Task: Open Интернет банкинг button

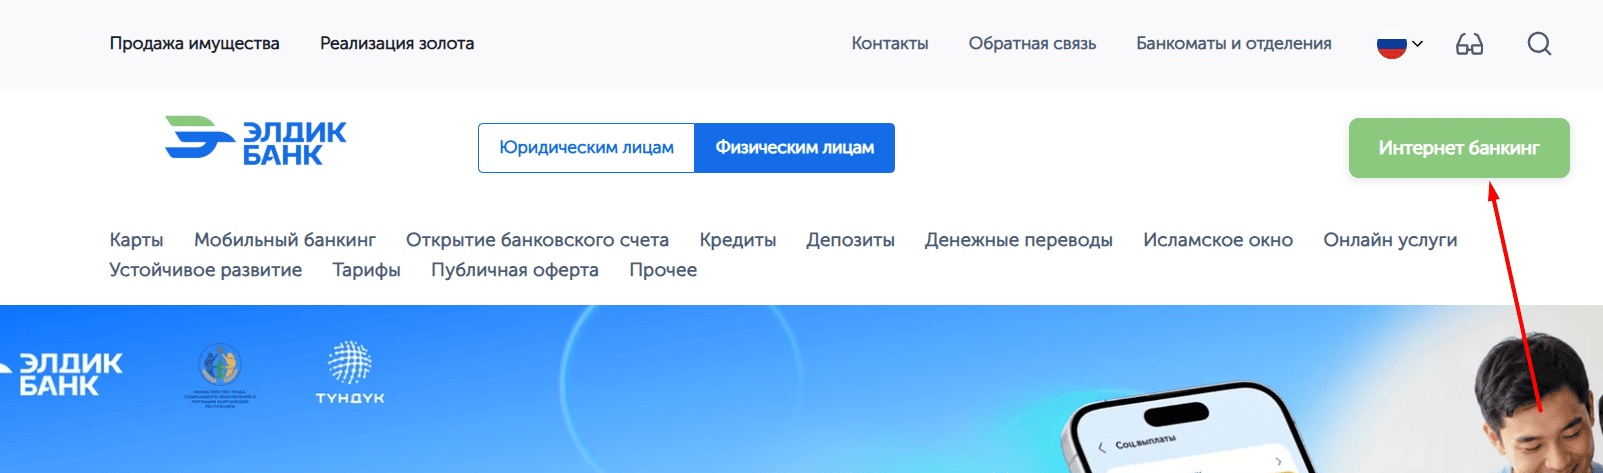Action: click(1459, 148)
